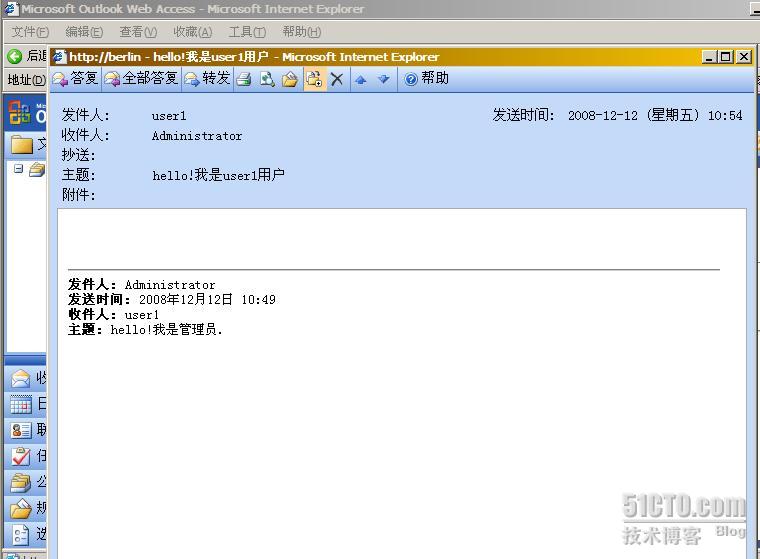Go to next item with down arrow
This screenshot has height=559, width=760.
coord(383,79)
